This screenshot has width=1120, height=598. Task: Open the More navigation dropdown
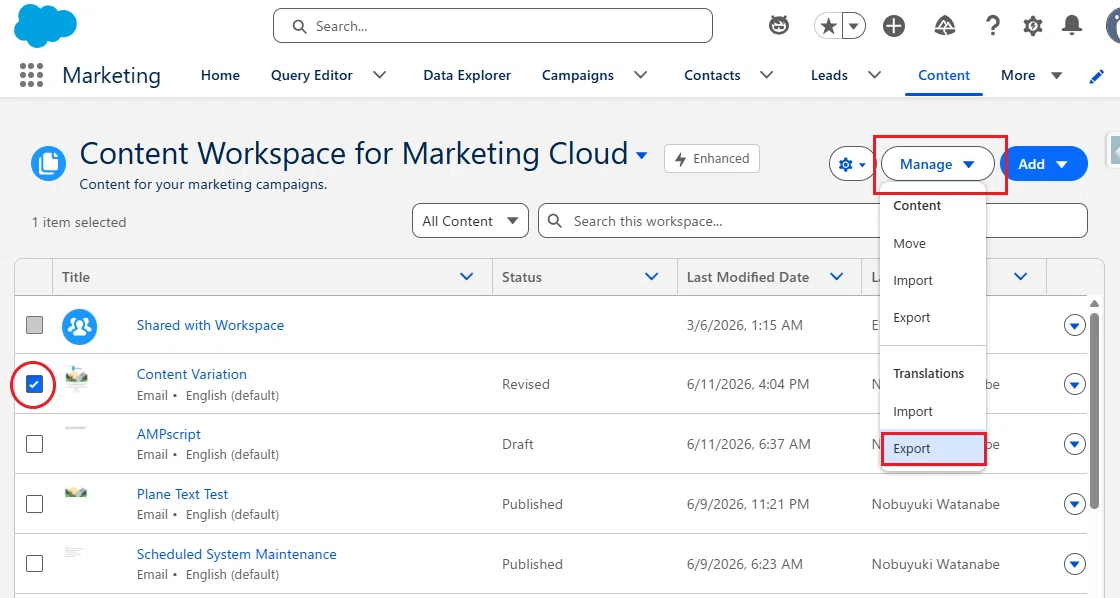click(1031, 75)
